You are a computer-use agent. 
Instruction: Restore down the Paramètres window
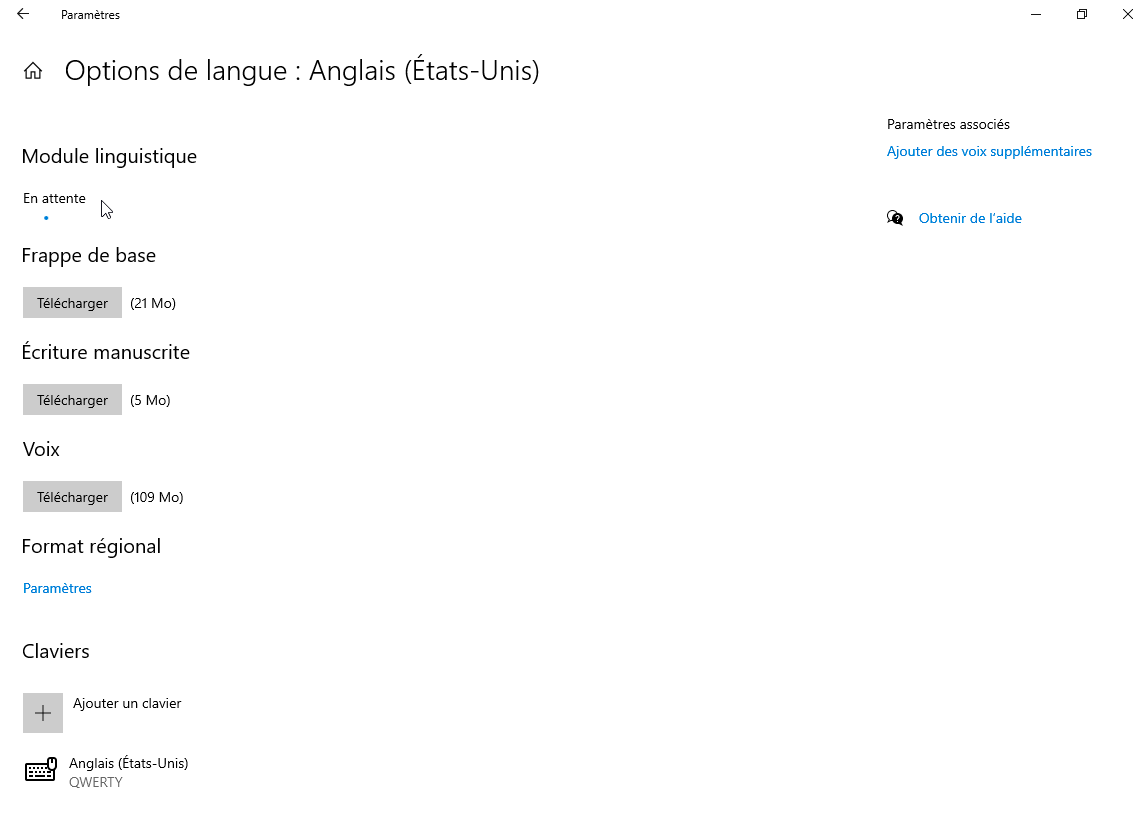coord(1082,14)
